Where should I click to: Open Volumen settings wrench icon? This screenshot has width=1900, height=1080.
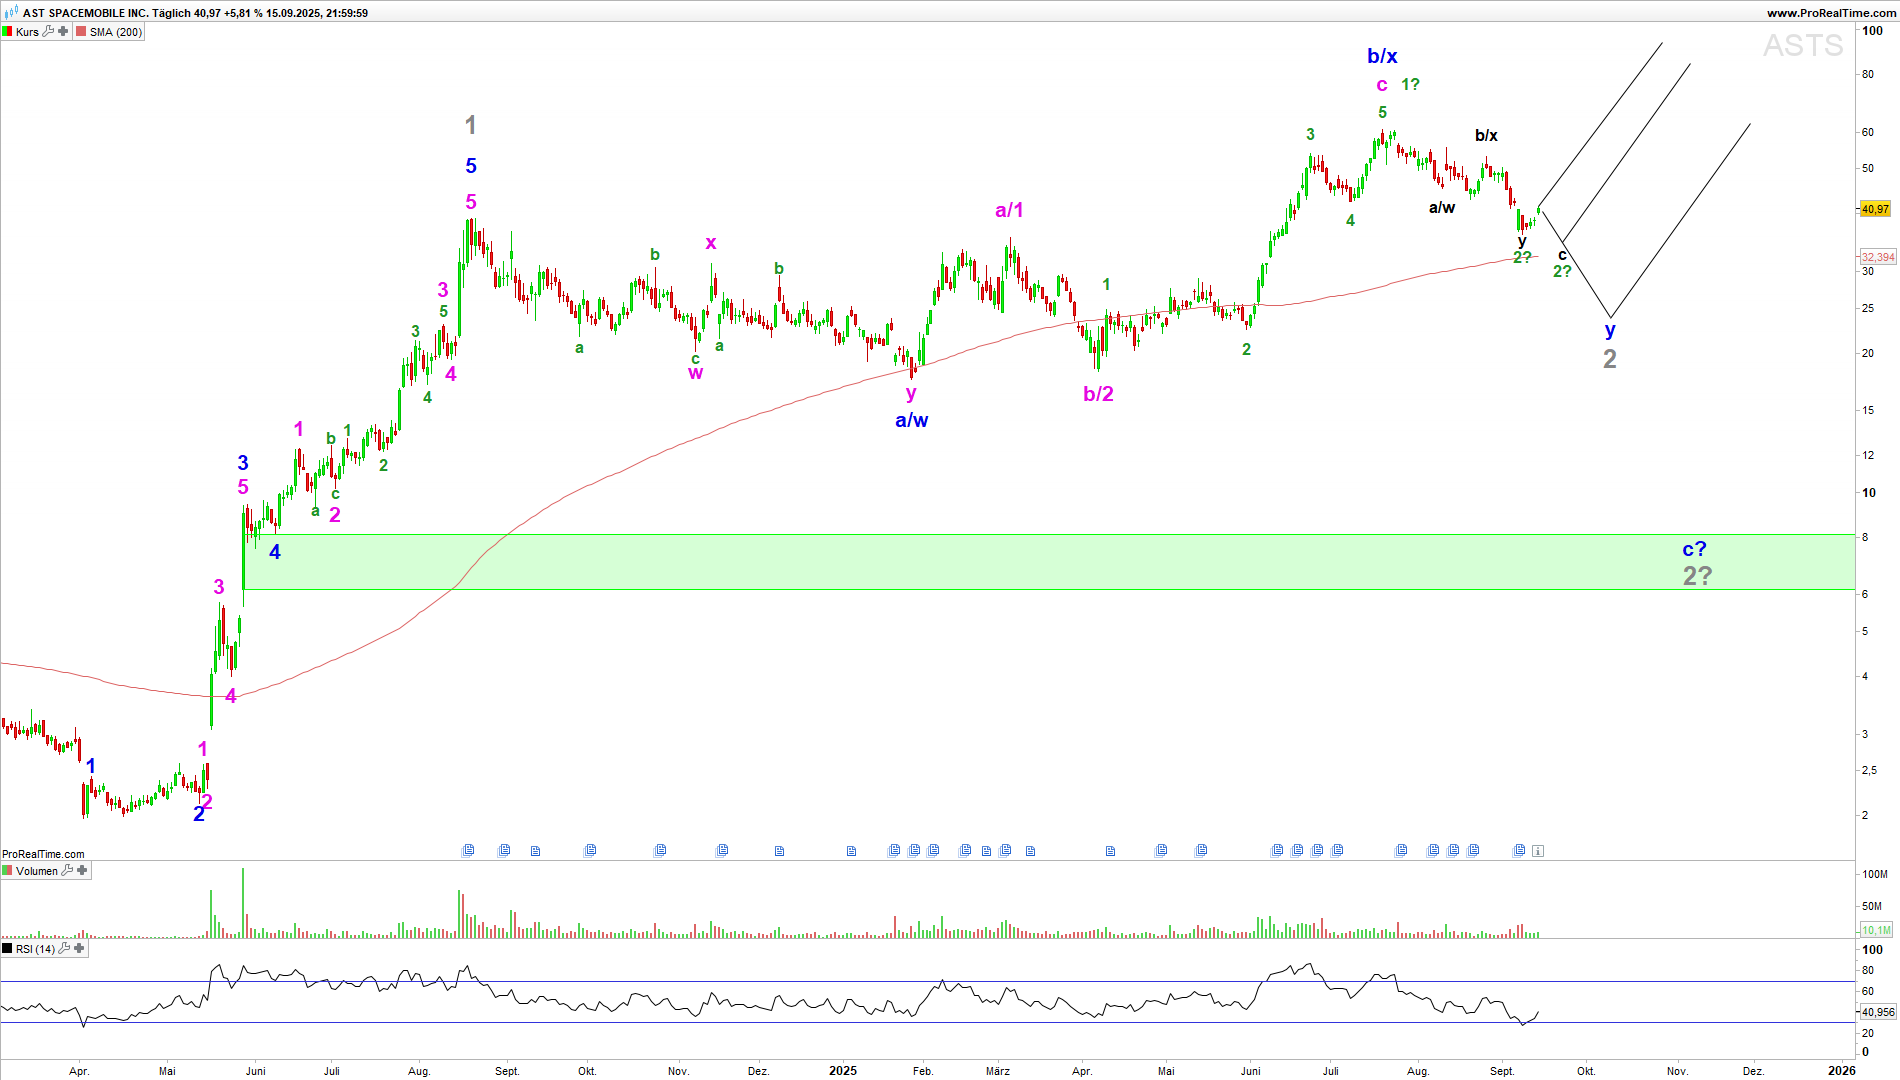point(67,871)
